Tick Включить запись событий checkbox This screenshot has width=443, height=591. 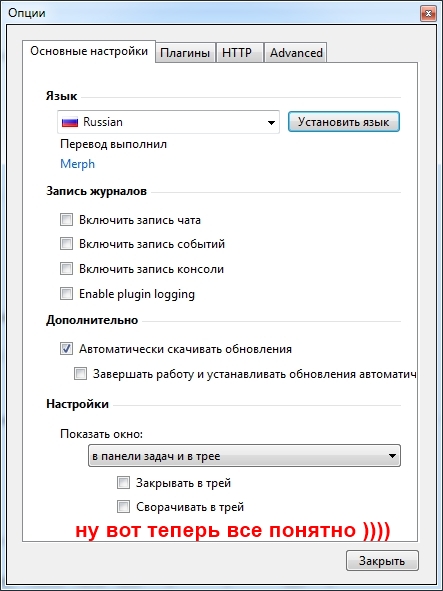point(66,244)
